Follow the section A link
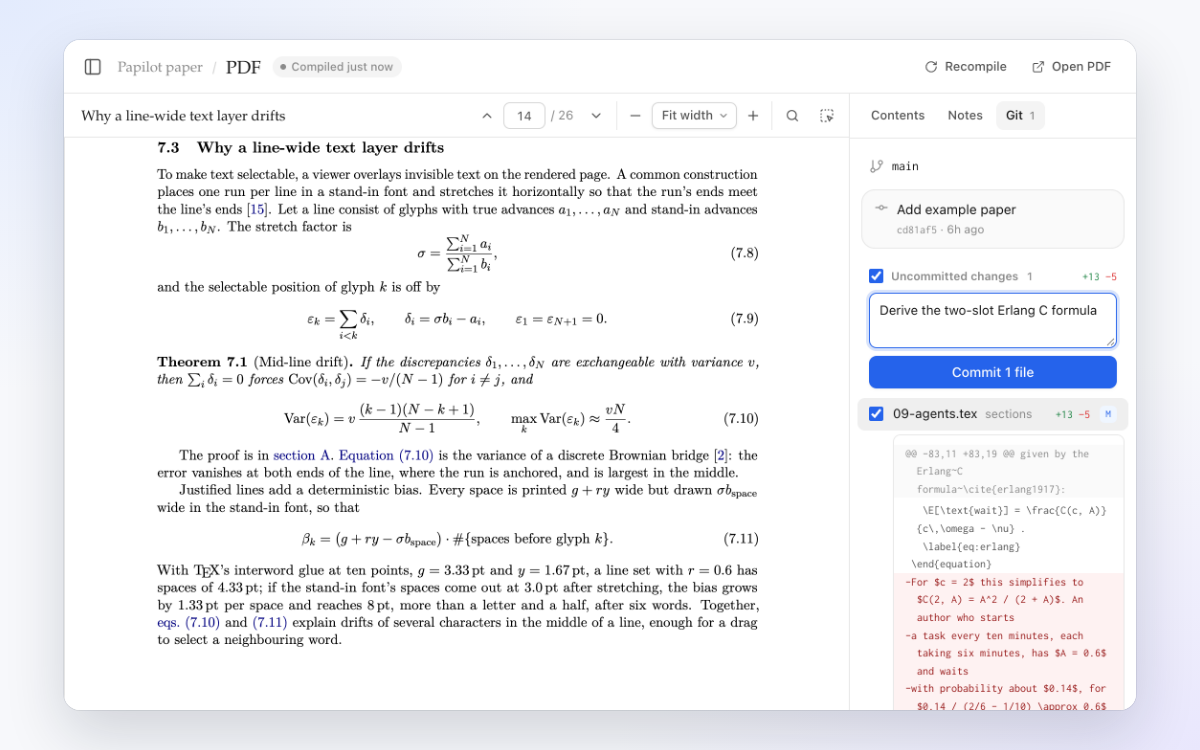This screenshot has width=1200, height=750. 303,455
